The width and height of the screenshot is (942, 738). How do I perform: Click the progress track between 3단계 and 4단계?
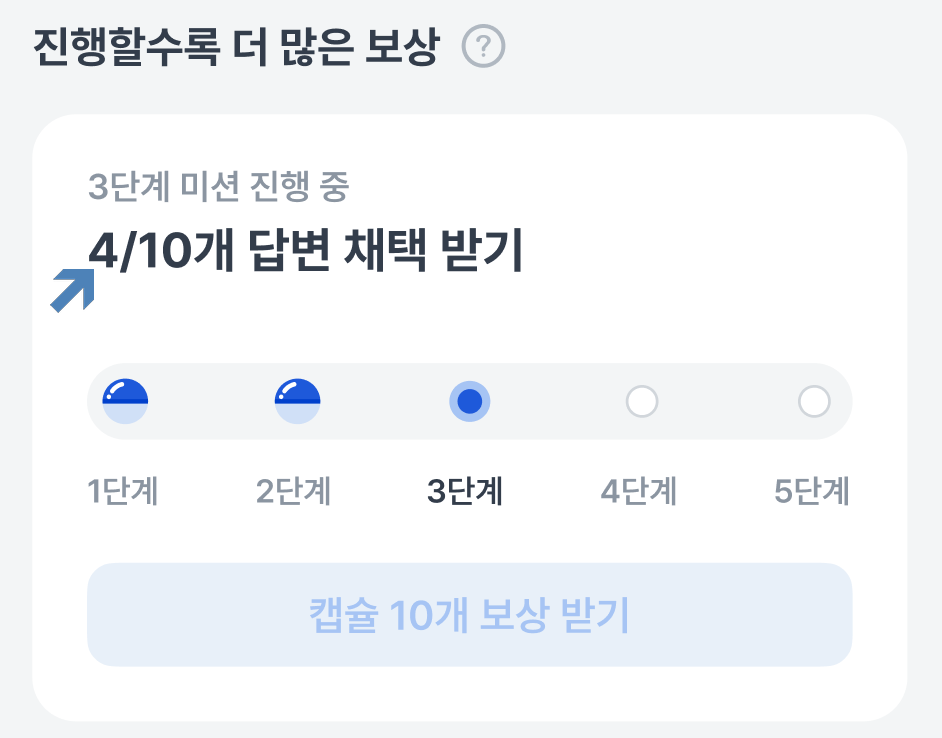pos(556,401)
